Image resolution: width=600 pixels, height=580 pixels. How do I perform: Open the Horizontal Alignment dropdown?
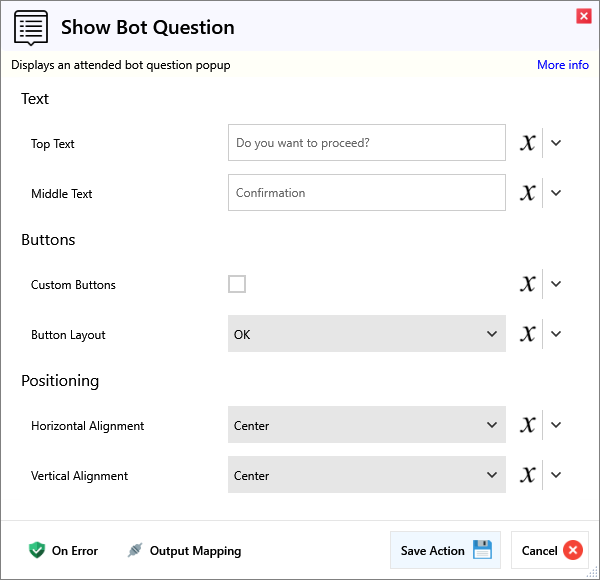(366, 425)
